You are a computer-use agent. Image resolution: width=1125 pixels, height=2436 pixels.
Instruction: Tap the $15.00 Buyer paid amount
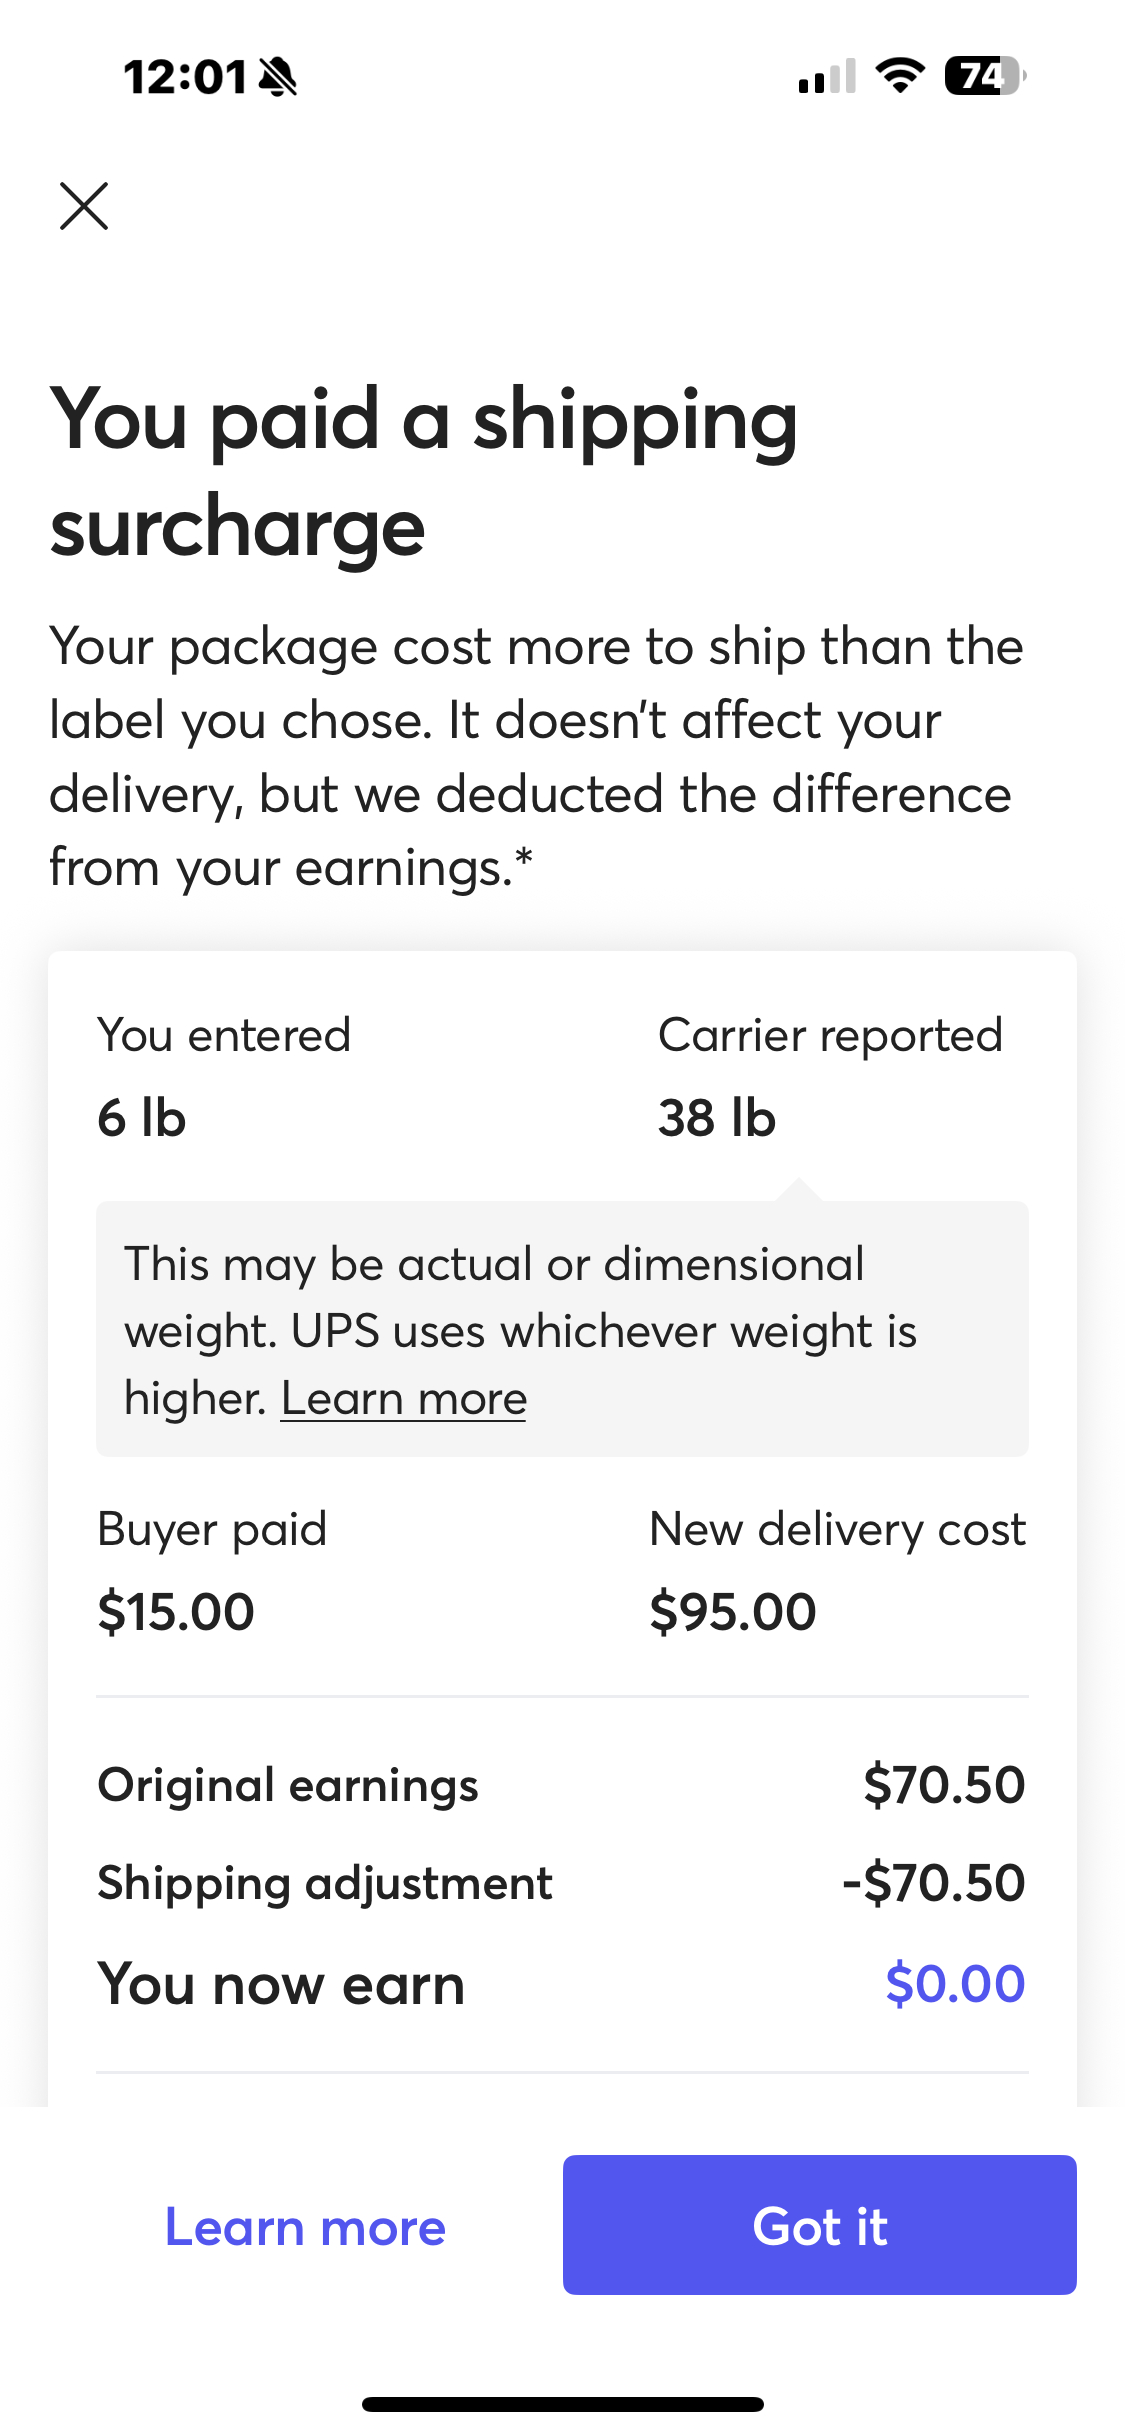point(176,1612)
